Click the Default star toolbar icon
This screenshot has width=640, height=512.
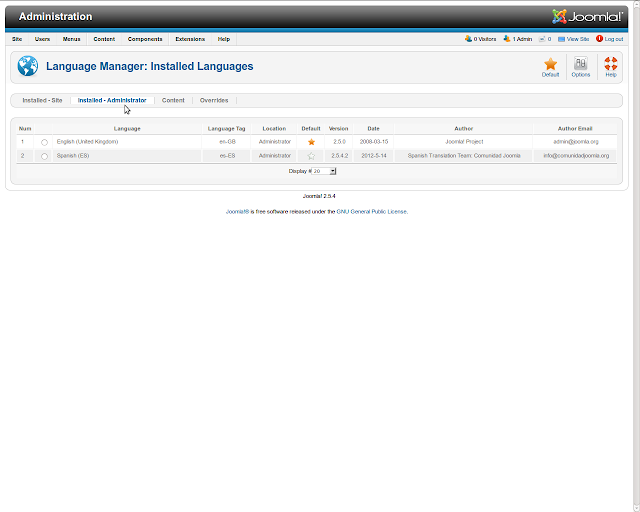550,67
